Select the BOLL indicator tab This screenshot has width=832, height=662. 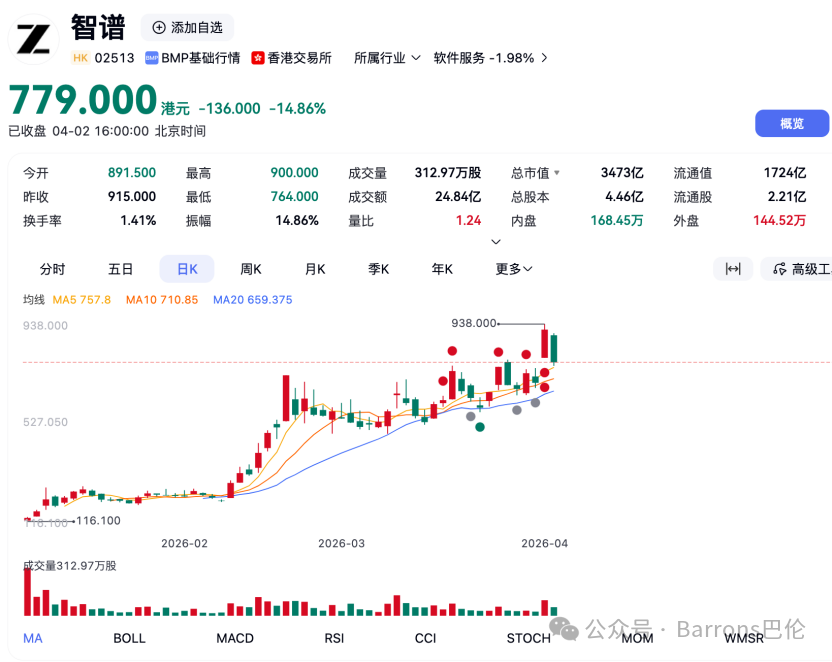click(129, 638)
